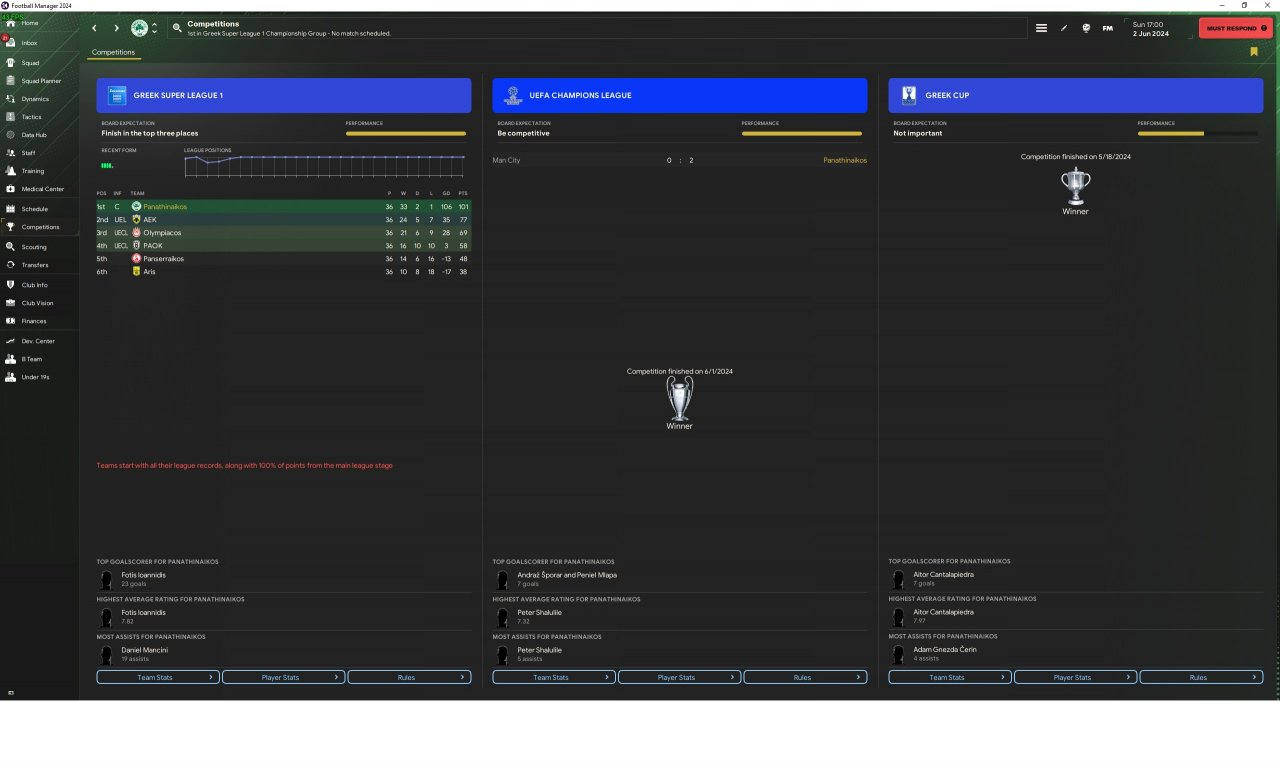Viewport: 1280px width, 782px height.
Task: Click the pencil edit icon
Action: point(1064,28)
